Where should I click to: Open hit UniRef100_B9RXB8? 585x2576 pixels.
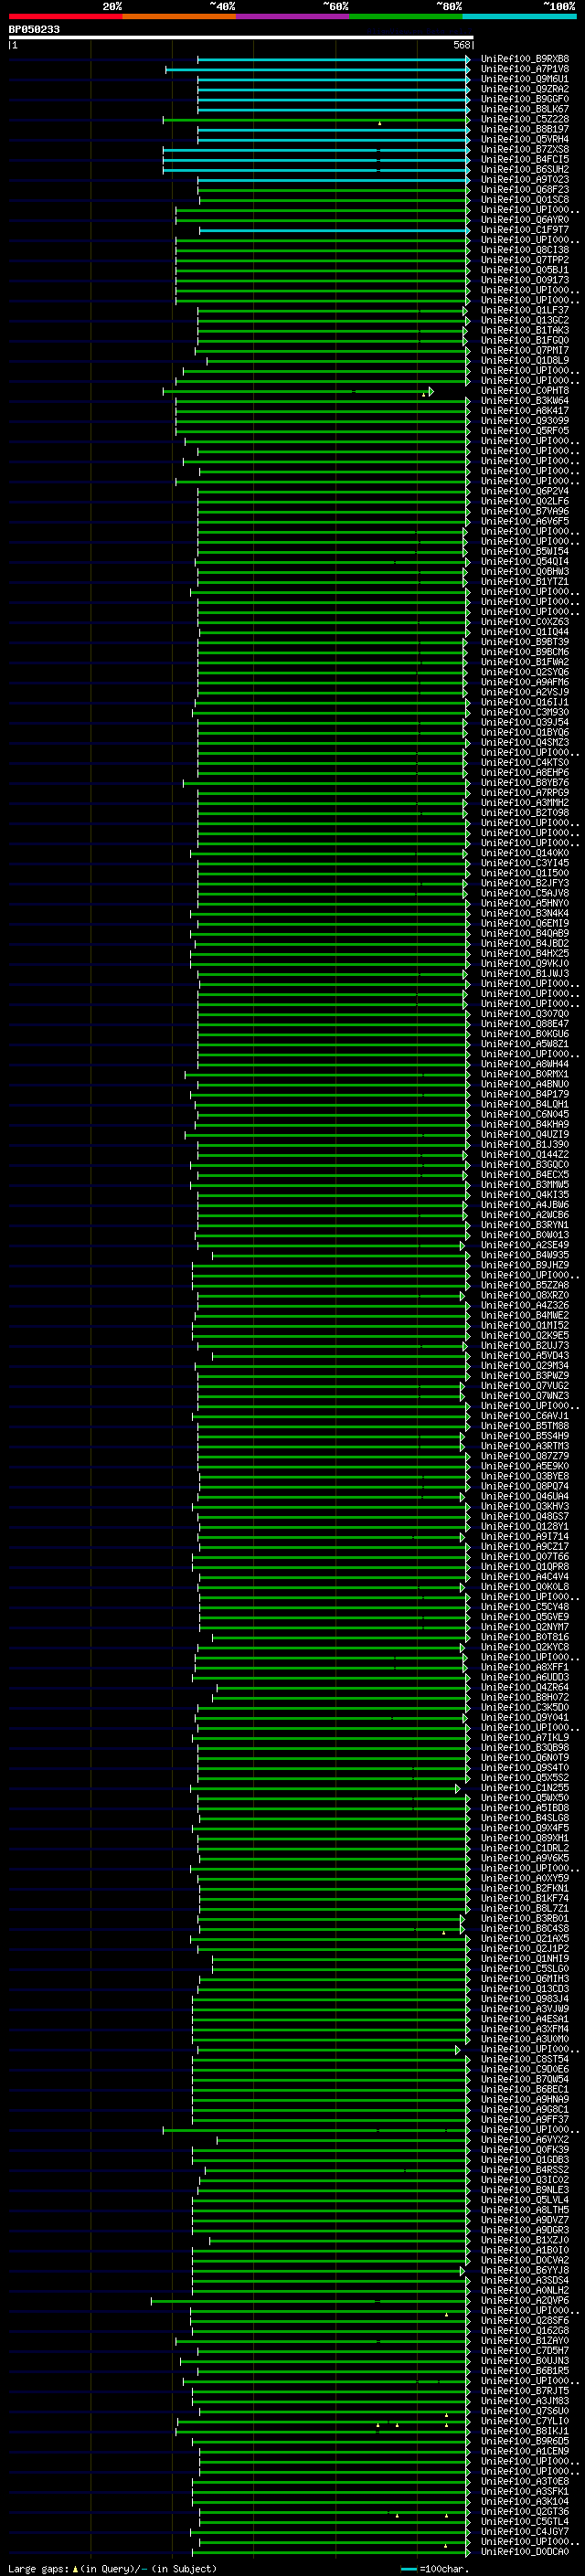click(524, 59)
